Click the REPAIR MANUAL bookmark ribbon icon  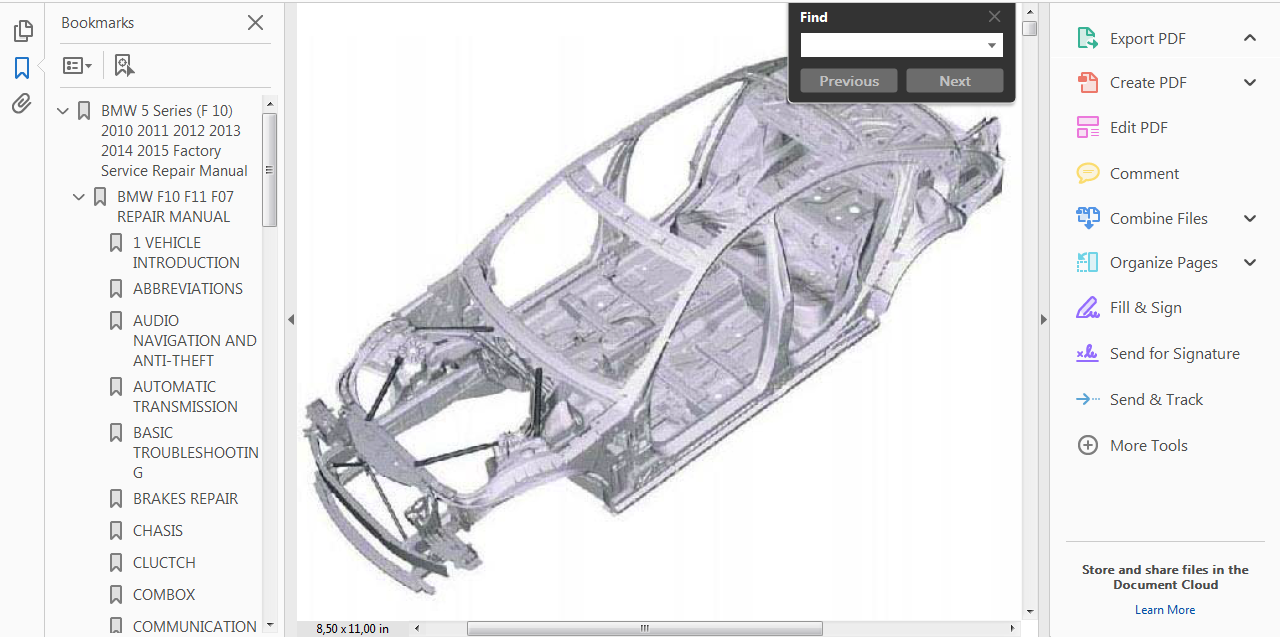[100, 197]
